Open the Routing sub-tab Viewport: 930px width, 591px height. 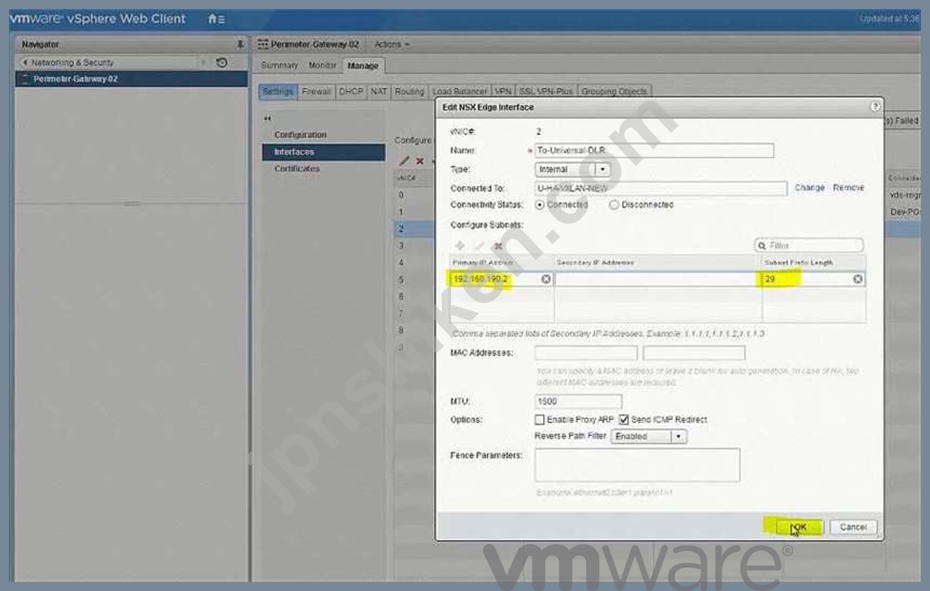(409, 91)
